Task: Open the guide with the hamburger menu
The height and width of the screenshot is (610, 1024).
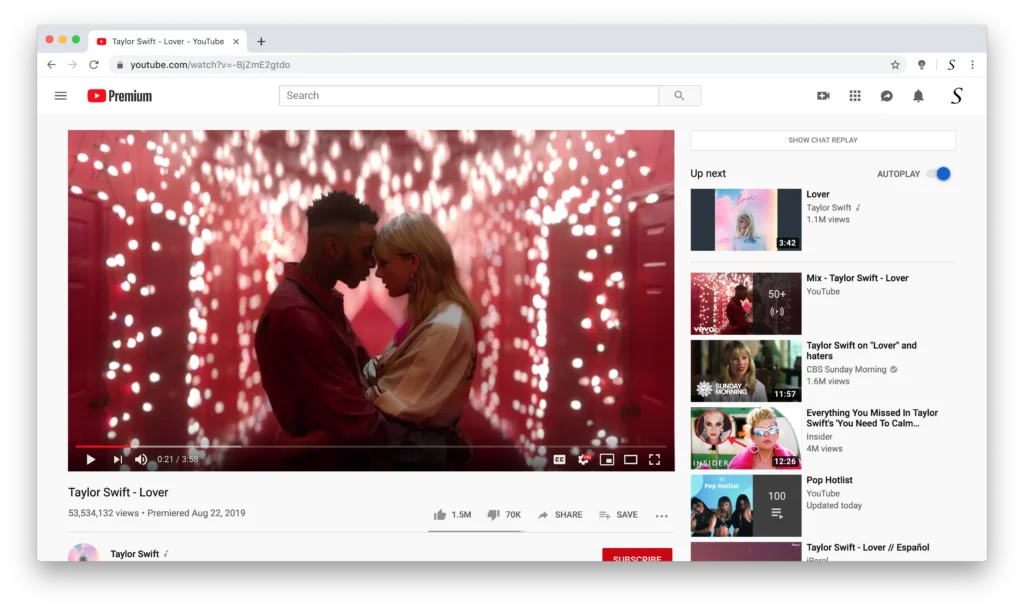Action: 60,95
